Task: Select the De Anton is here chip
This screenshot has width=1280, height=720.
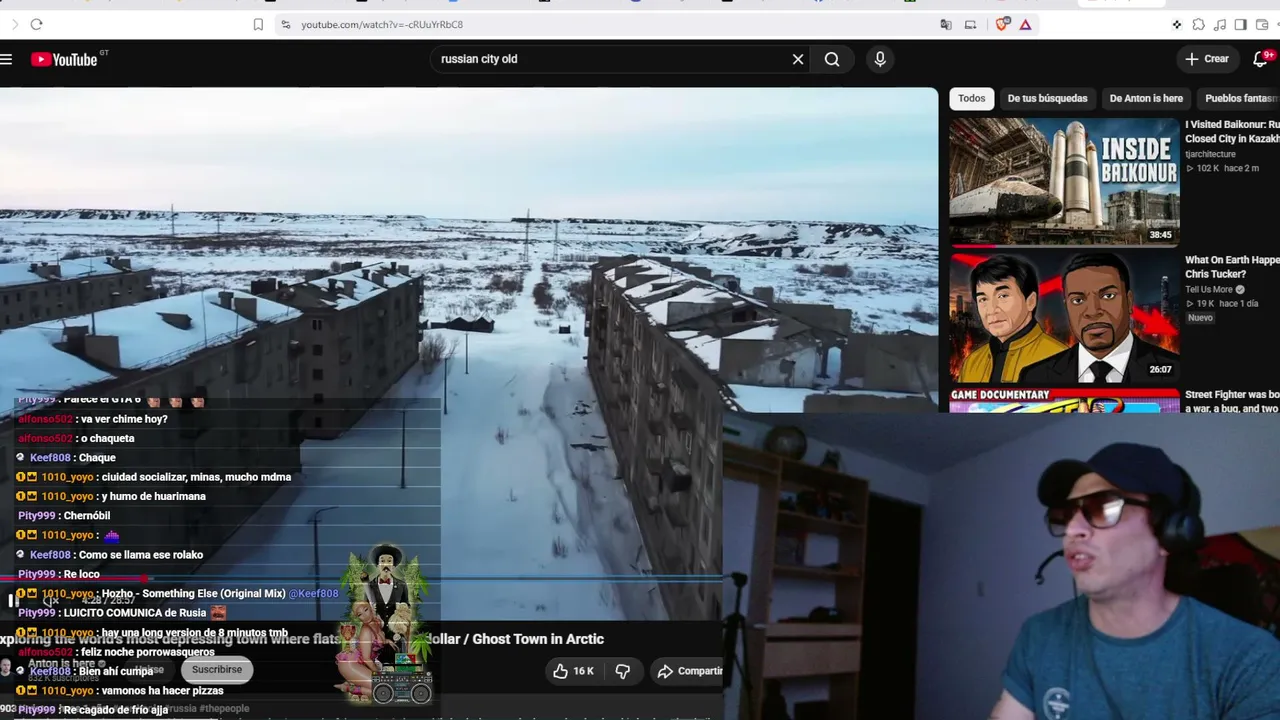Action: [1146, 98]
